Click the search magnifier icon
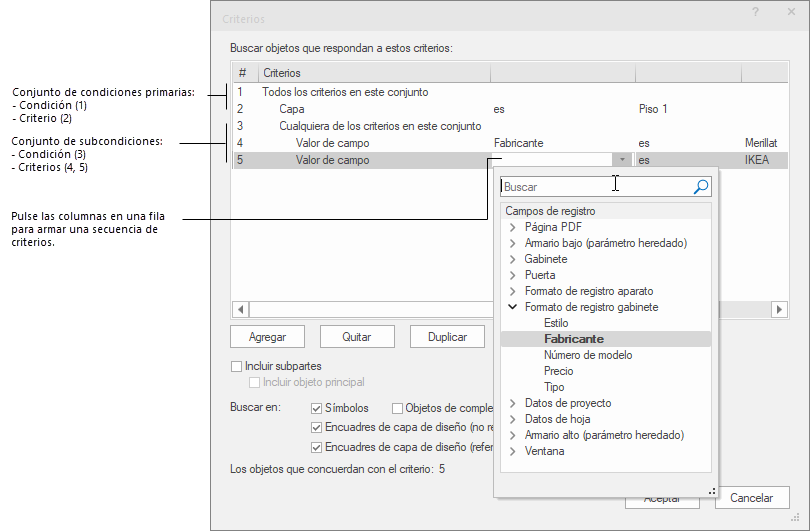 pyautogui.click(x=701, y=187)
